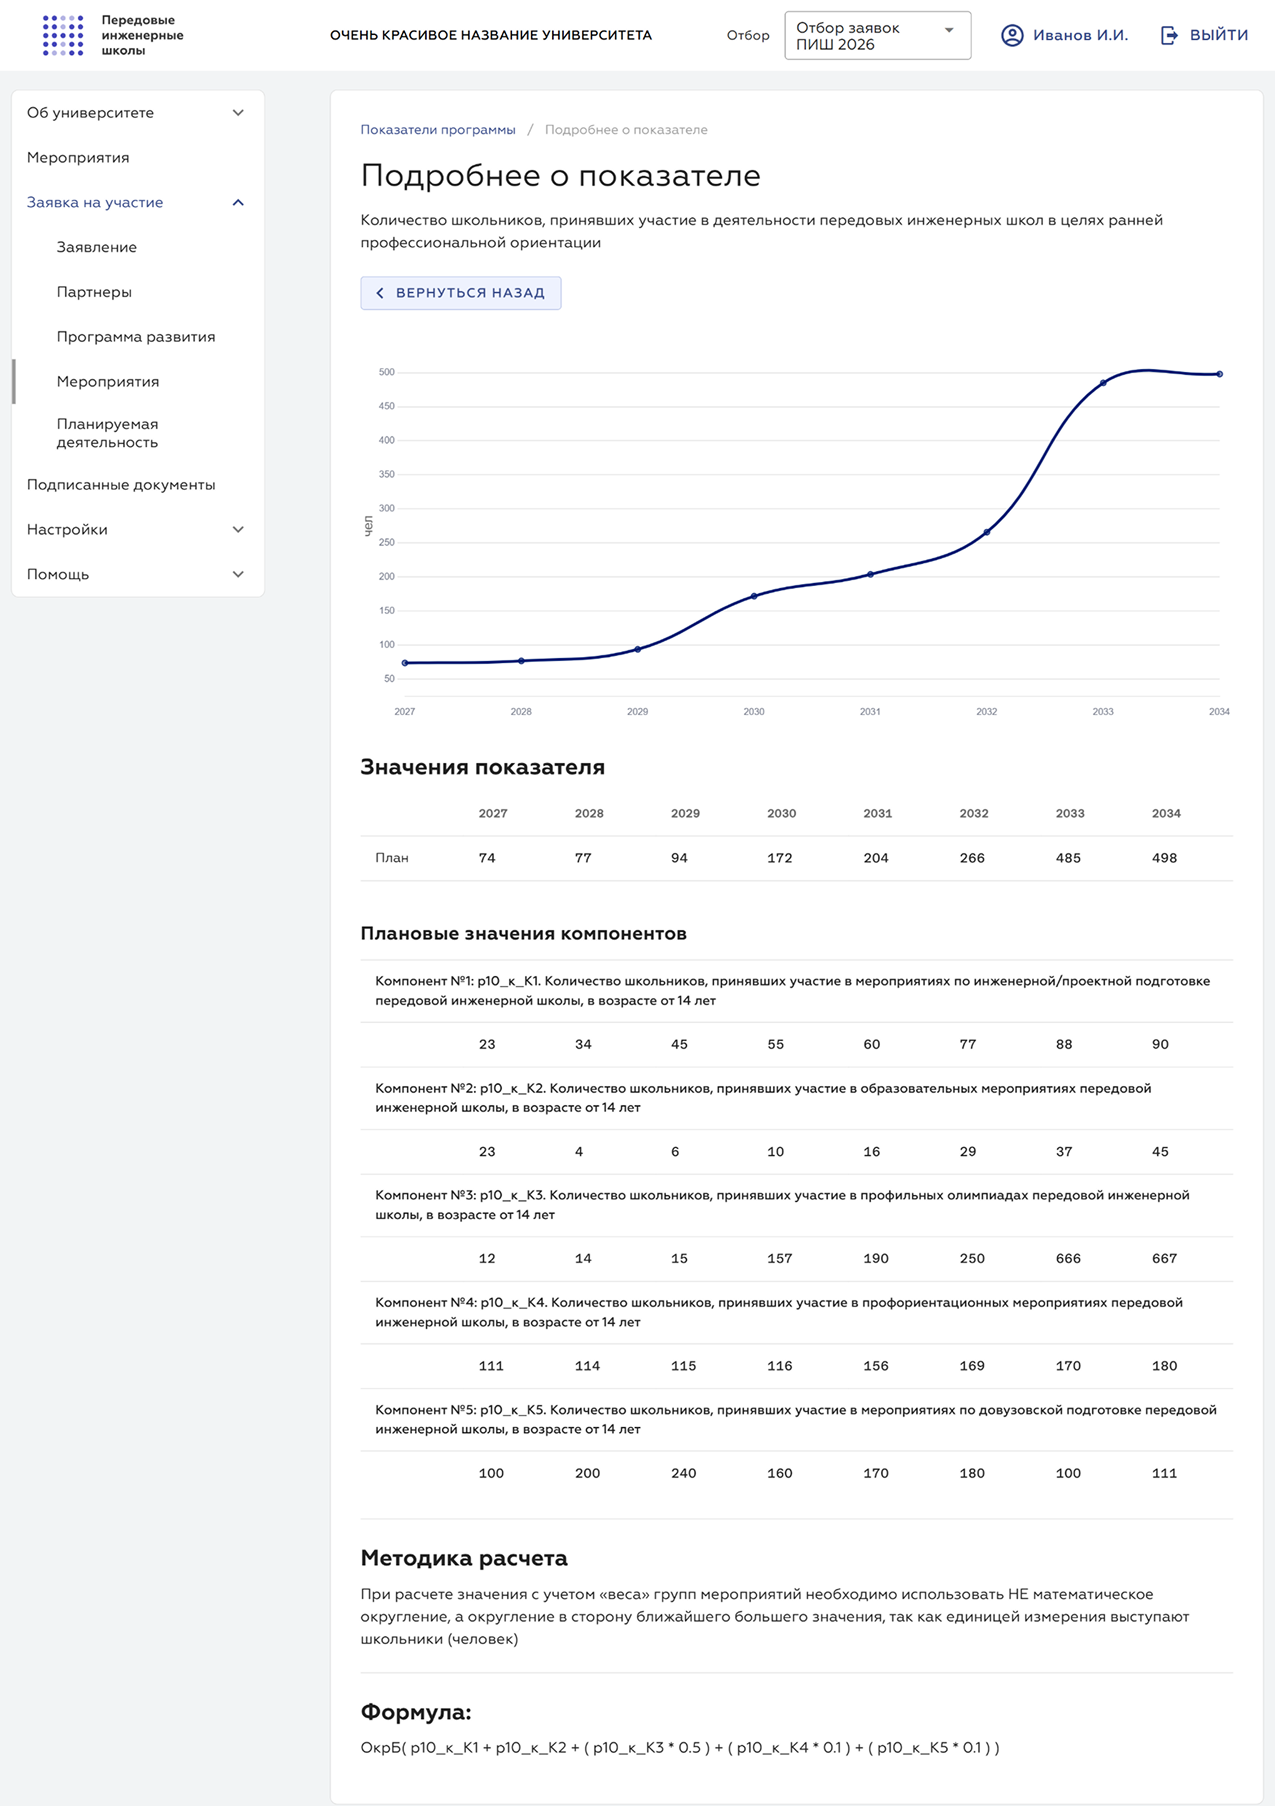Viewport: 1275px width, 1806px height.
Task: Expand the Настройки menu section
Action: pos(137,529)
